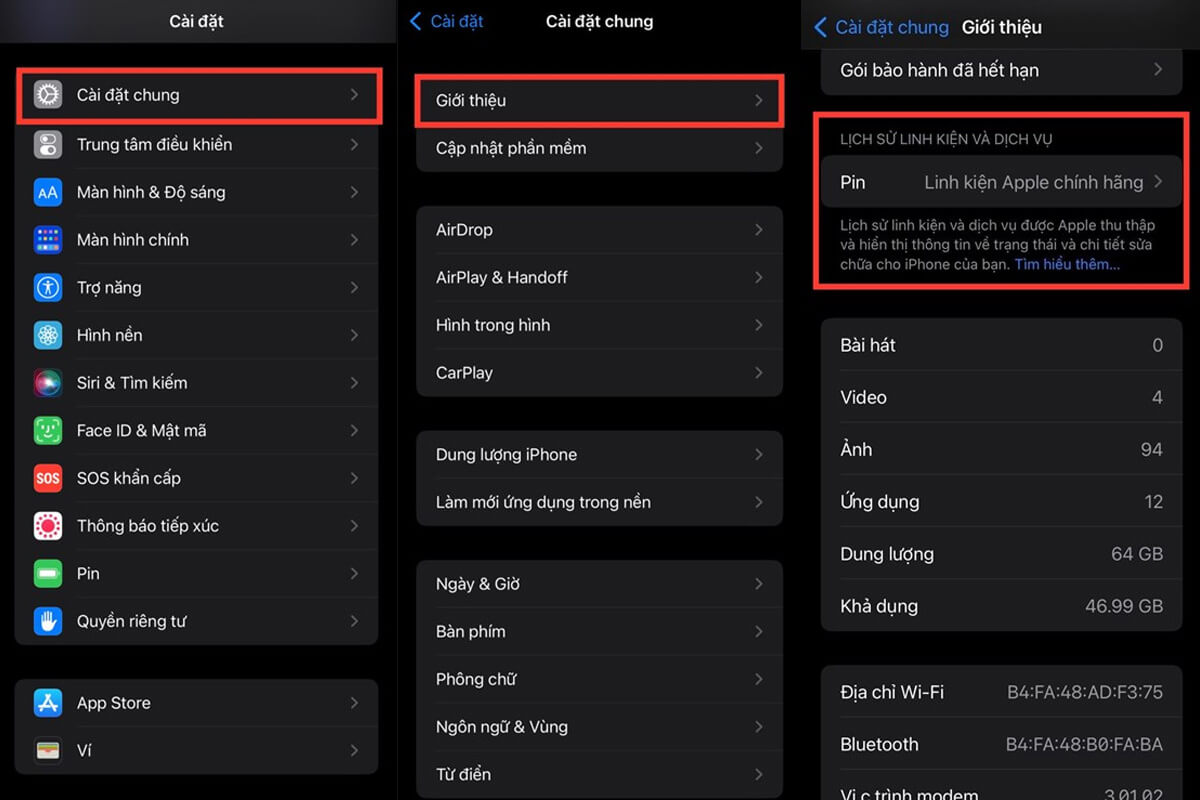Open Ngày & Giờ settings

click(x=599, y=584)
